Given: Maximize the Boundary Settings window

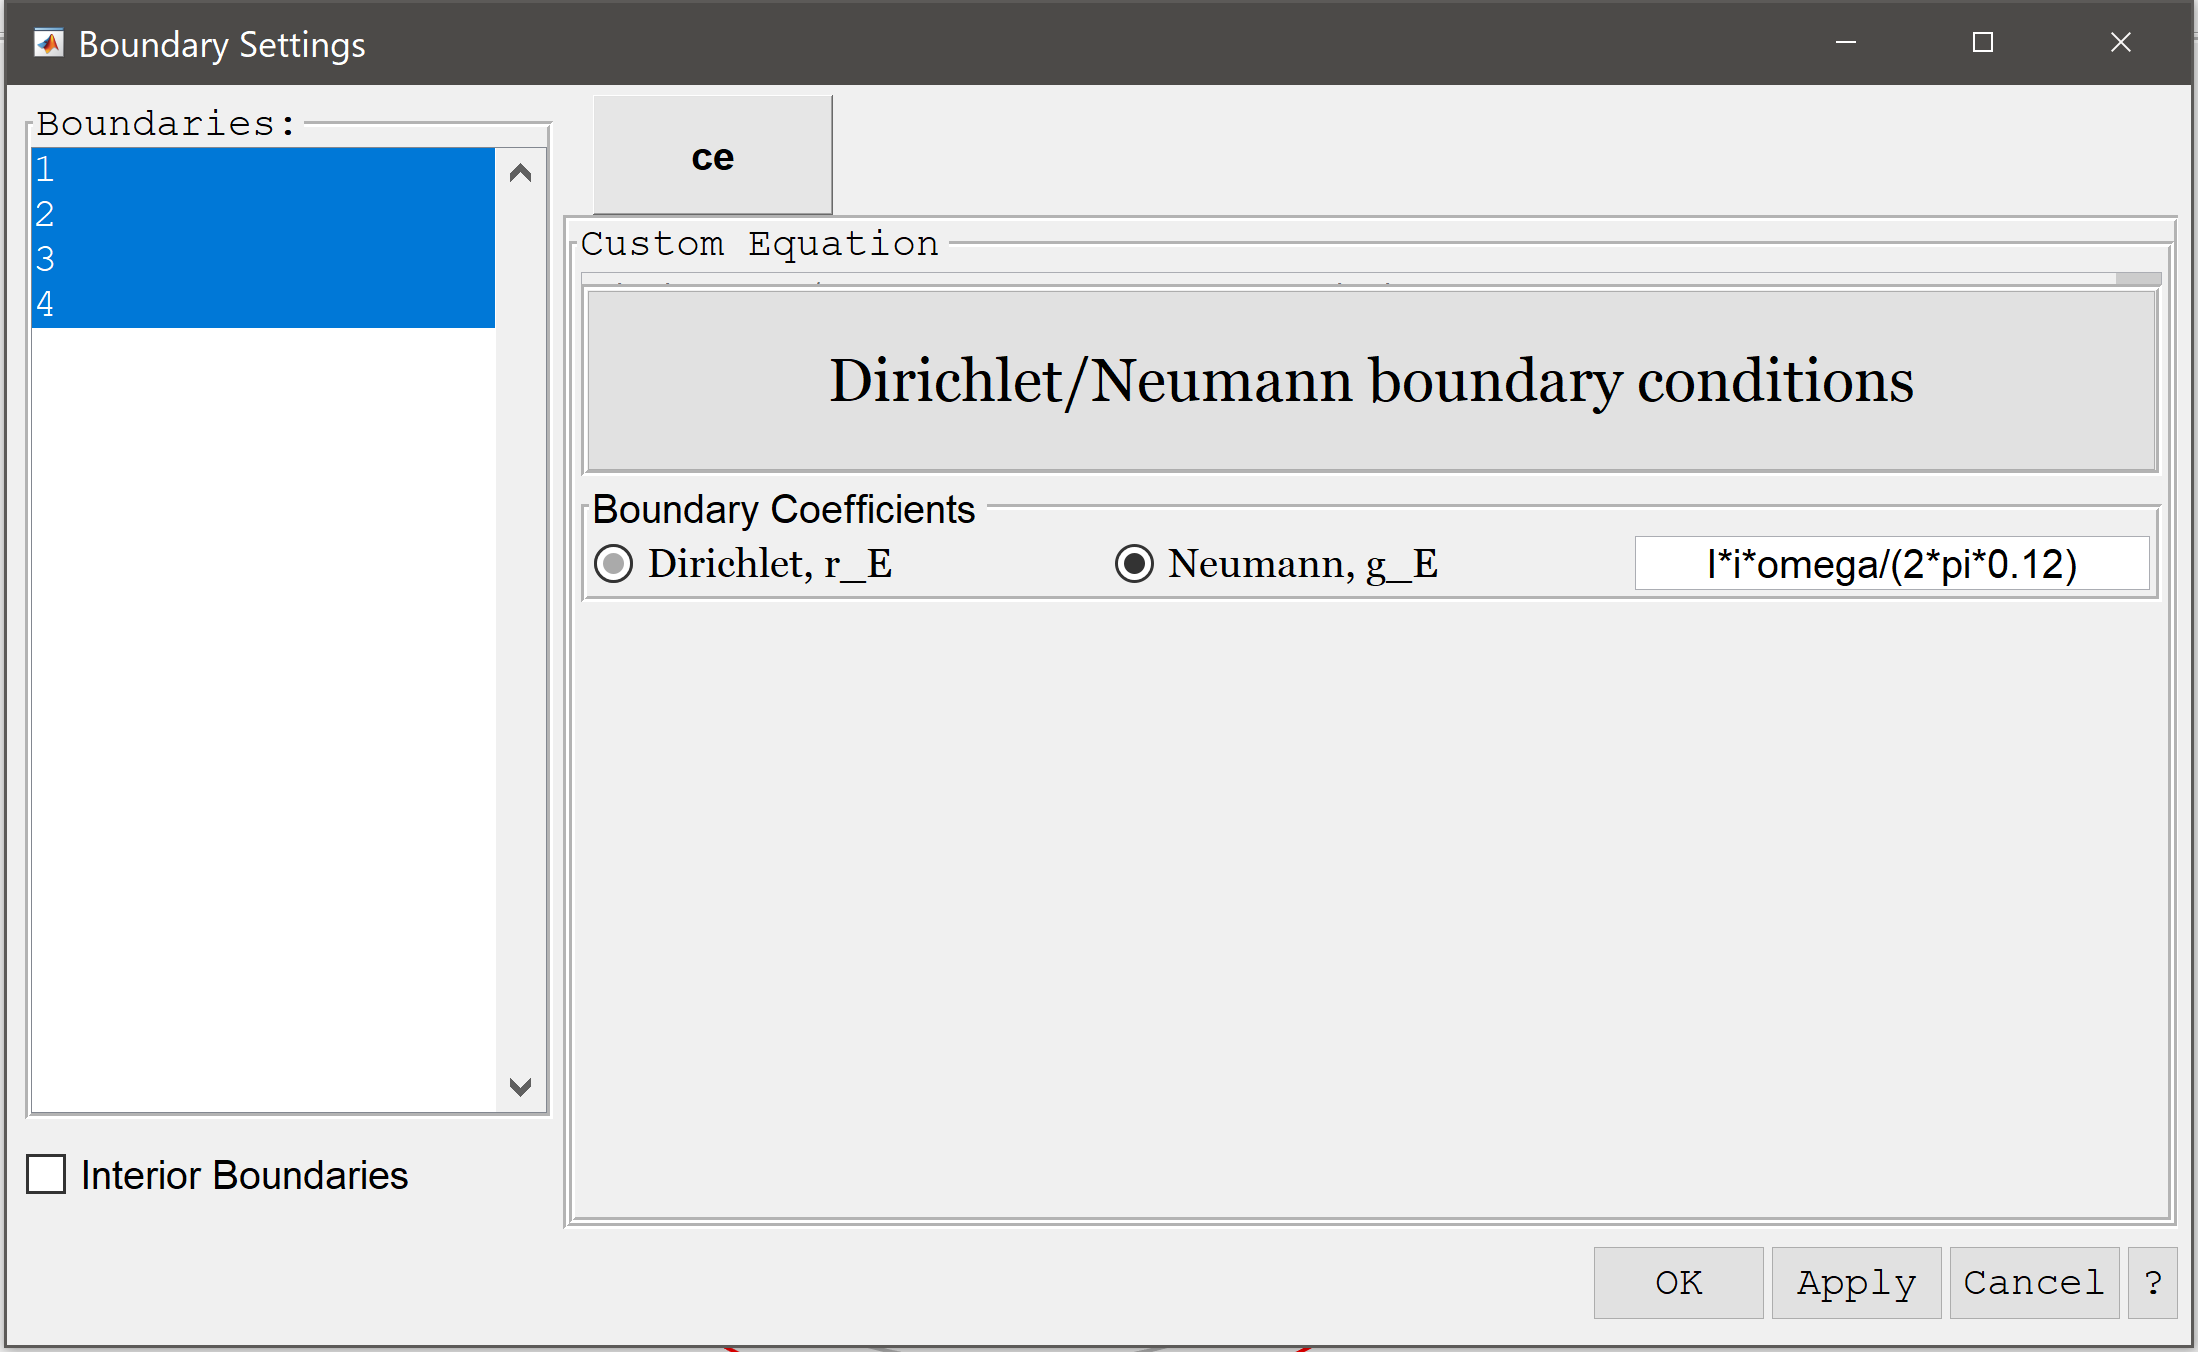Looking at the screenshot, I should point(1983,43).
